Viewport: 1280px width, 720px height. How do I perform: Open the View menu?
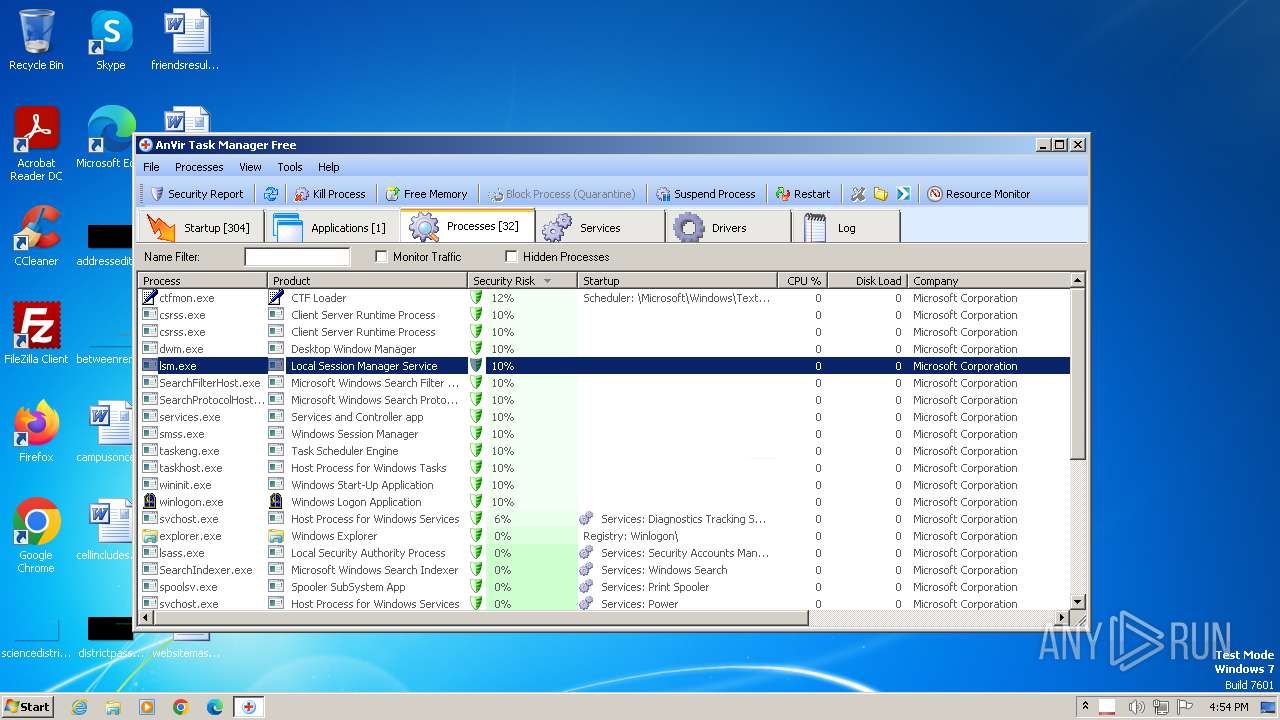click(250, 167)
